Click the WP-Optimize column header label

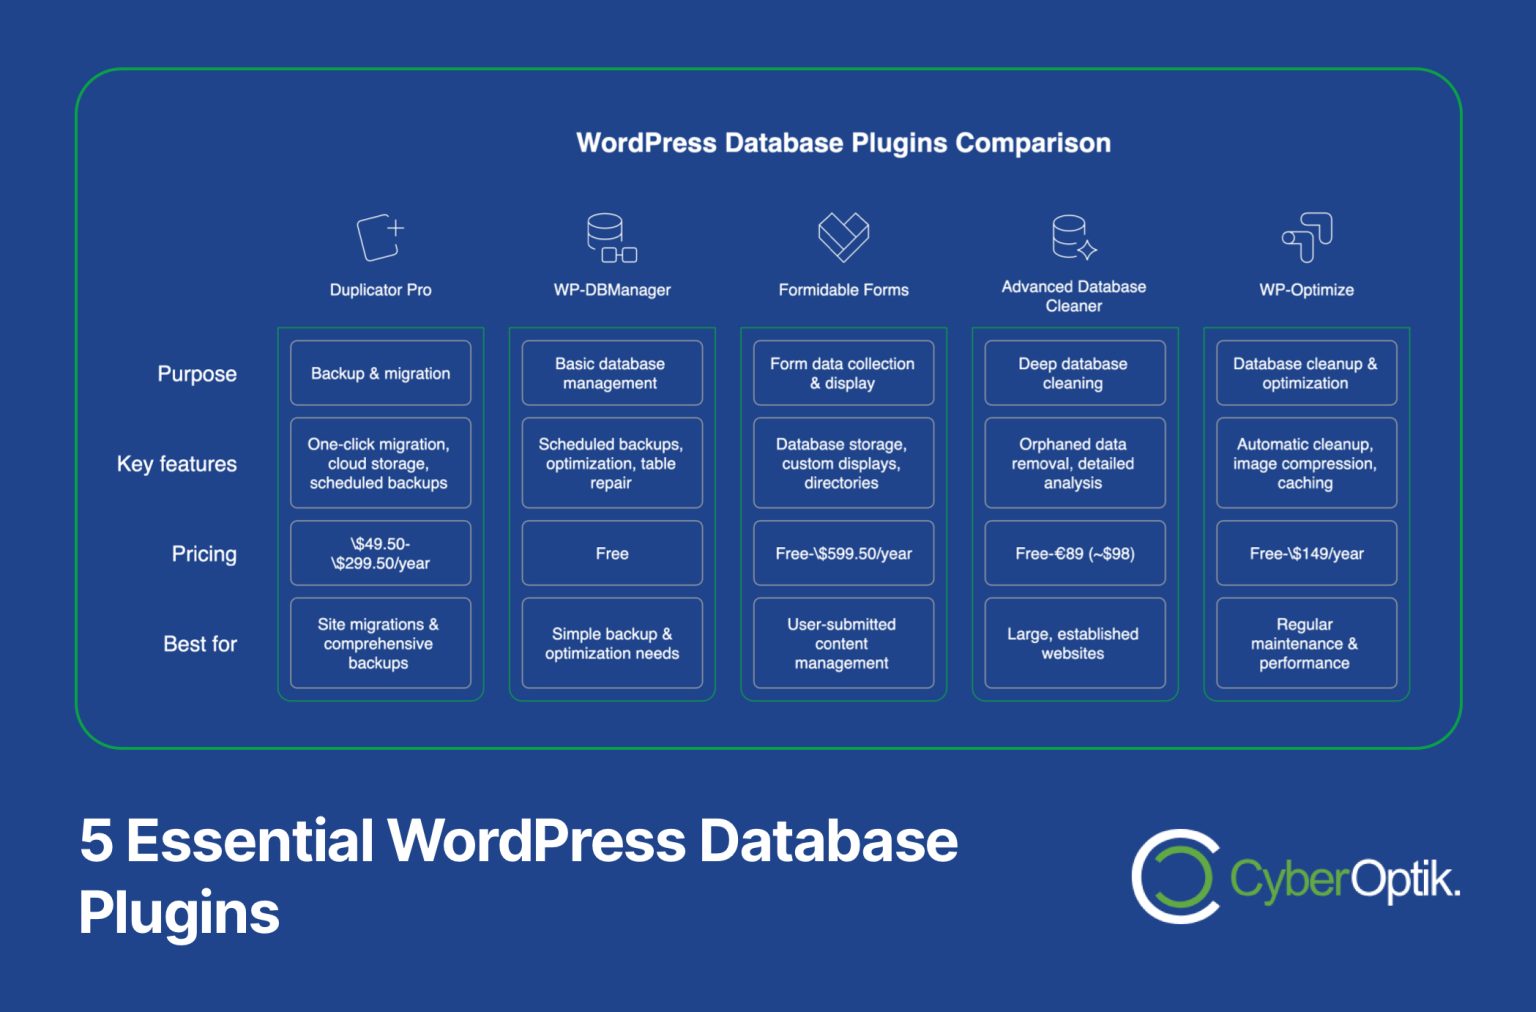[1306, 290]
